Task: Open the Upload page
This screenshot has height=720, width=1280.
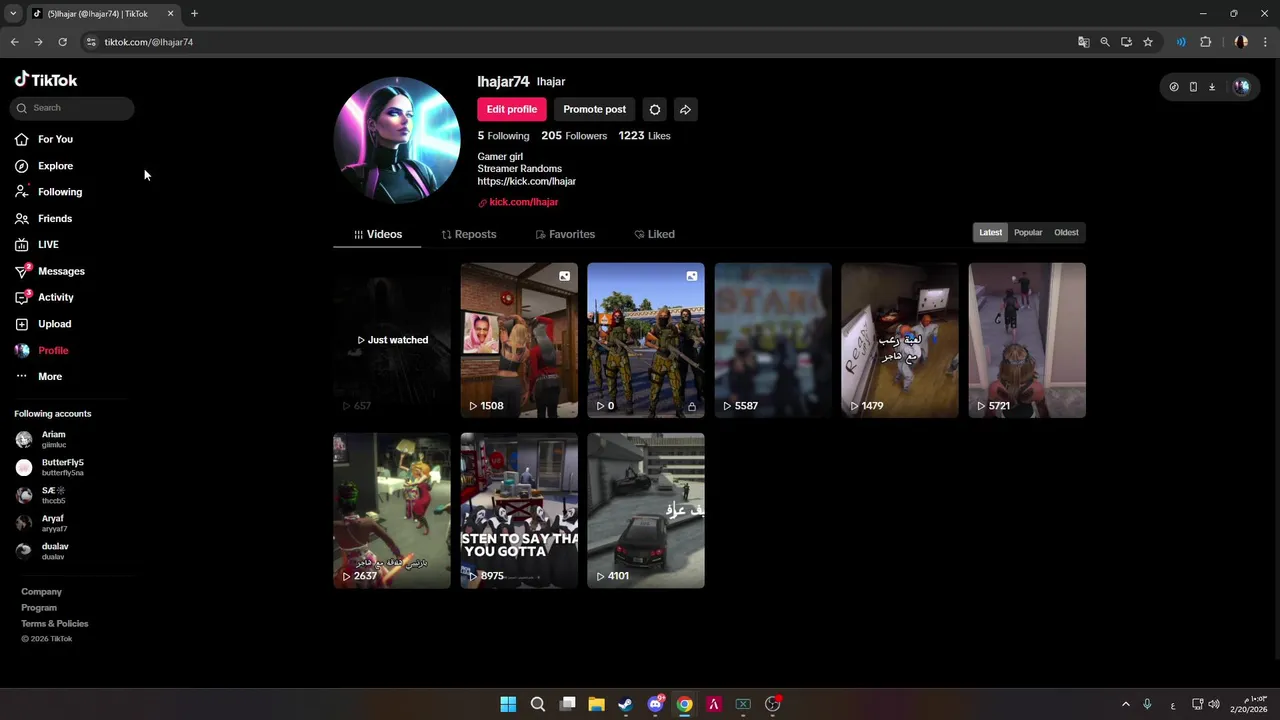Action: click(54, 324)
